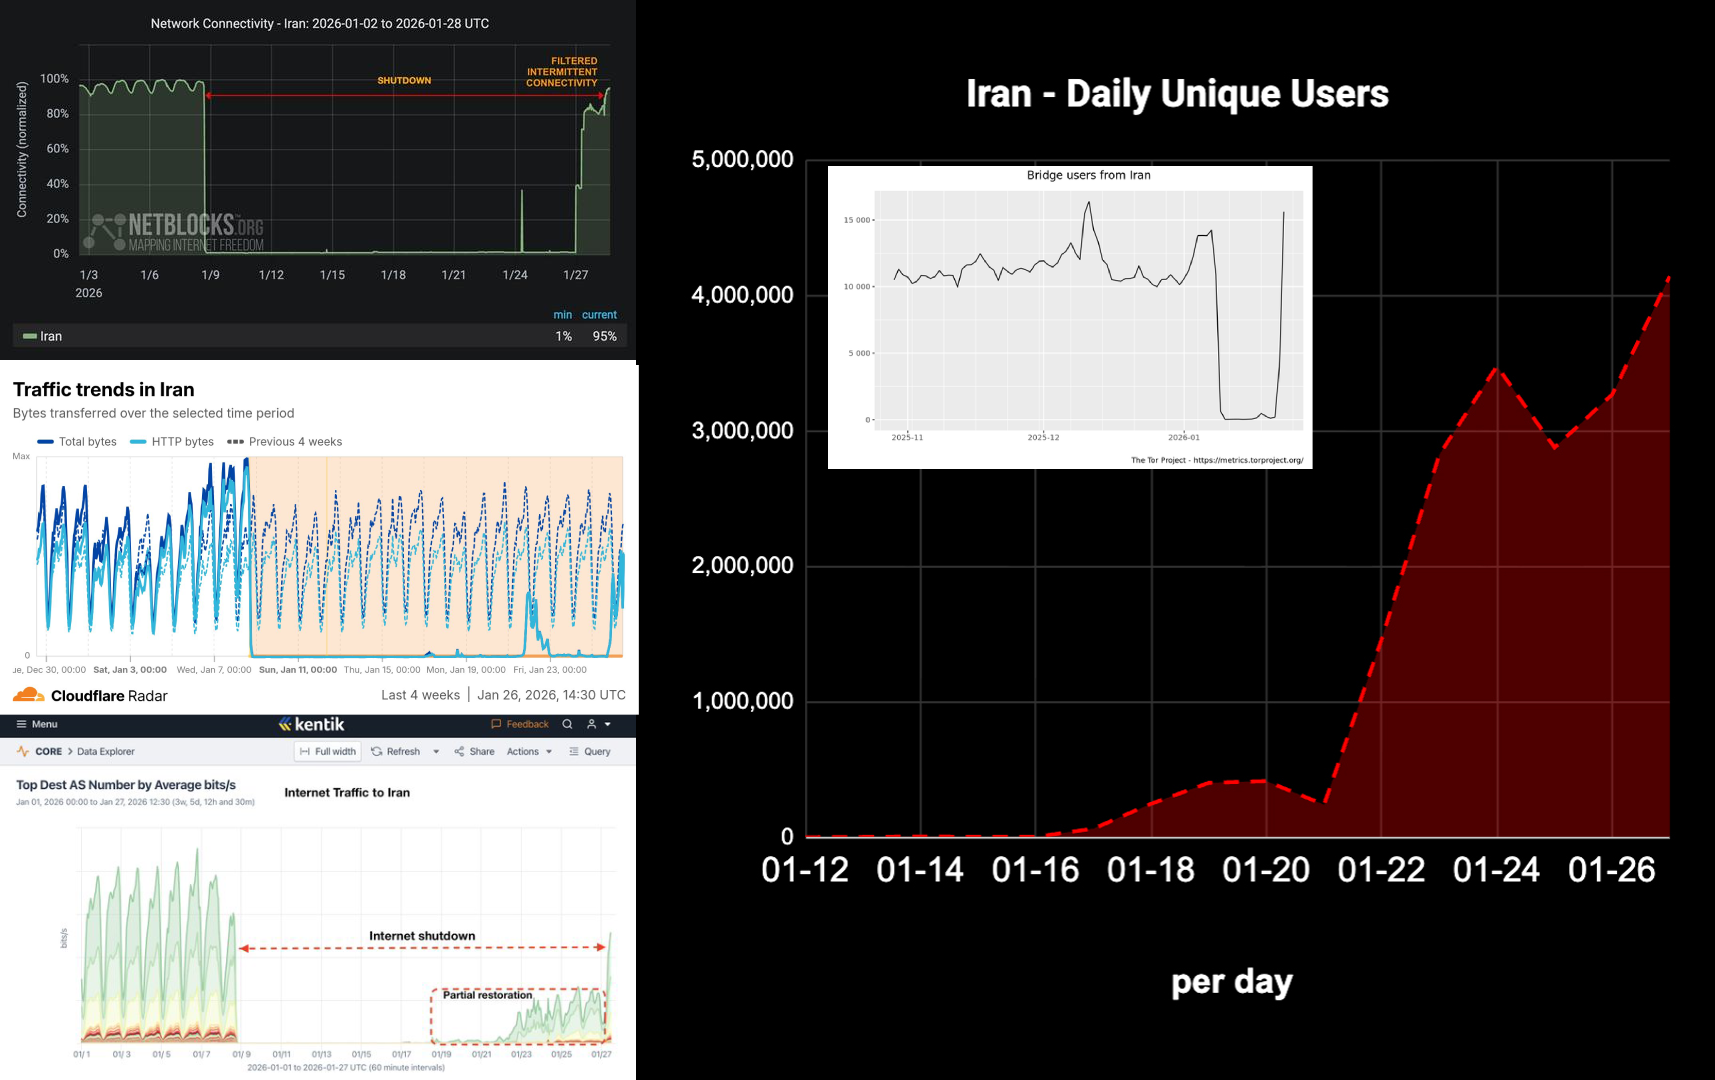
Task: Click the Cloudflare Radar cloud logo
Action: click(x=29, y=695)
